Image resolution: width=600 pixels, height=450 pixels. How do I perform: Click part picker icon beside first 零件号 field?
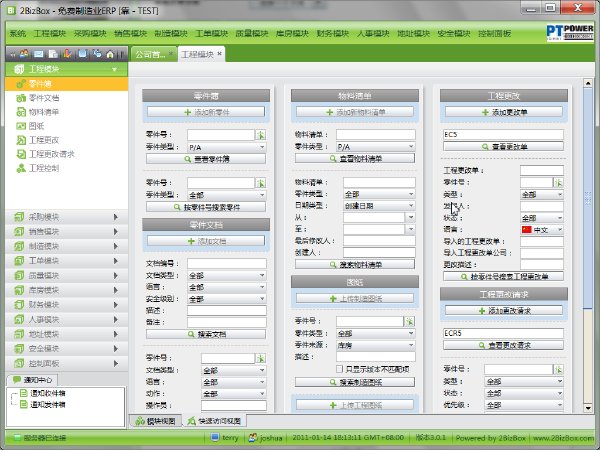pos(261,135)
